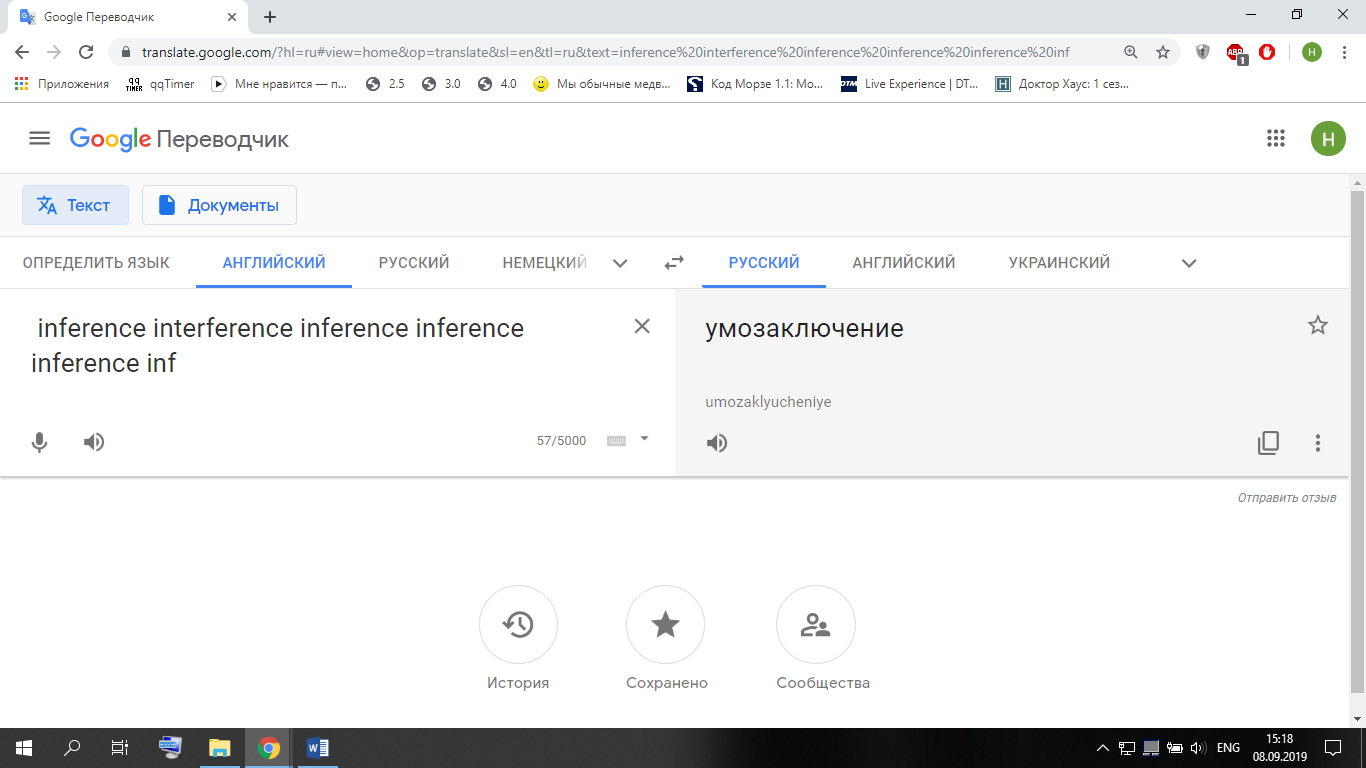Open История translation history
Viewport: 1366px width, 768px height.
click(518, 640)
